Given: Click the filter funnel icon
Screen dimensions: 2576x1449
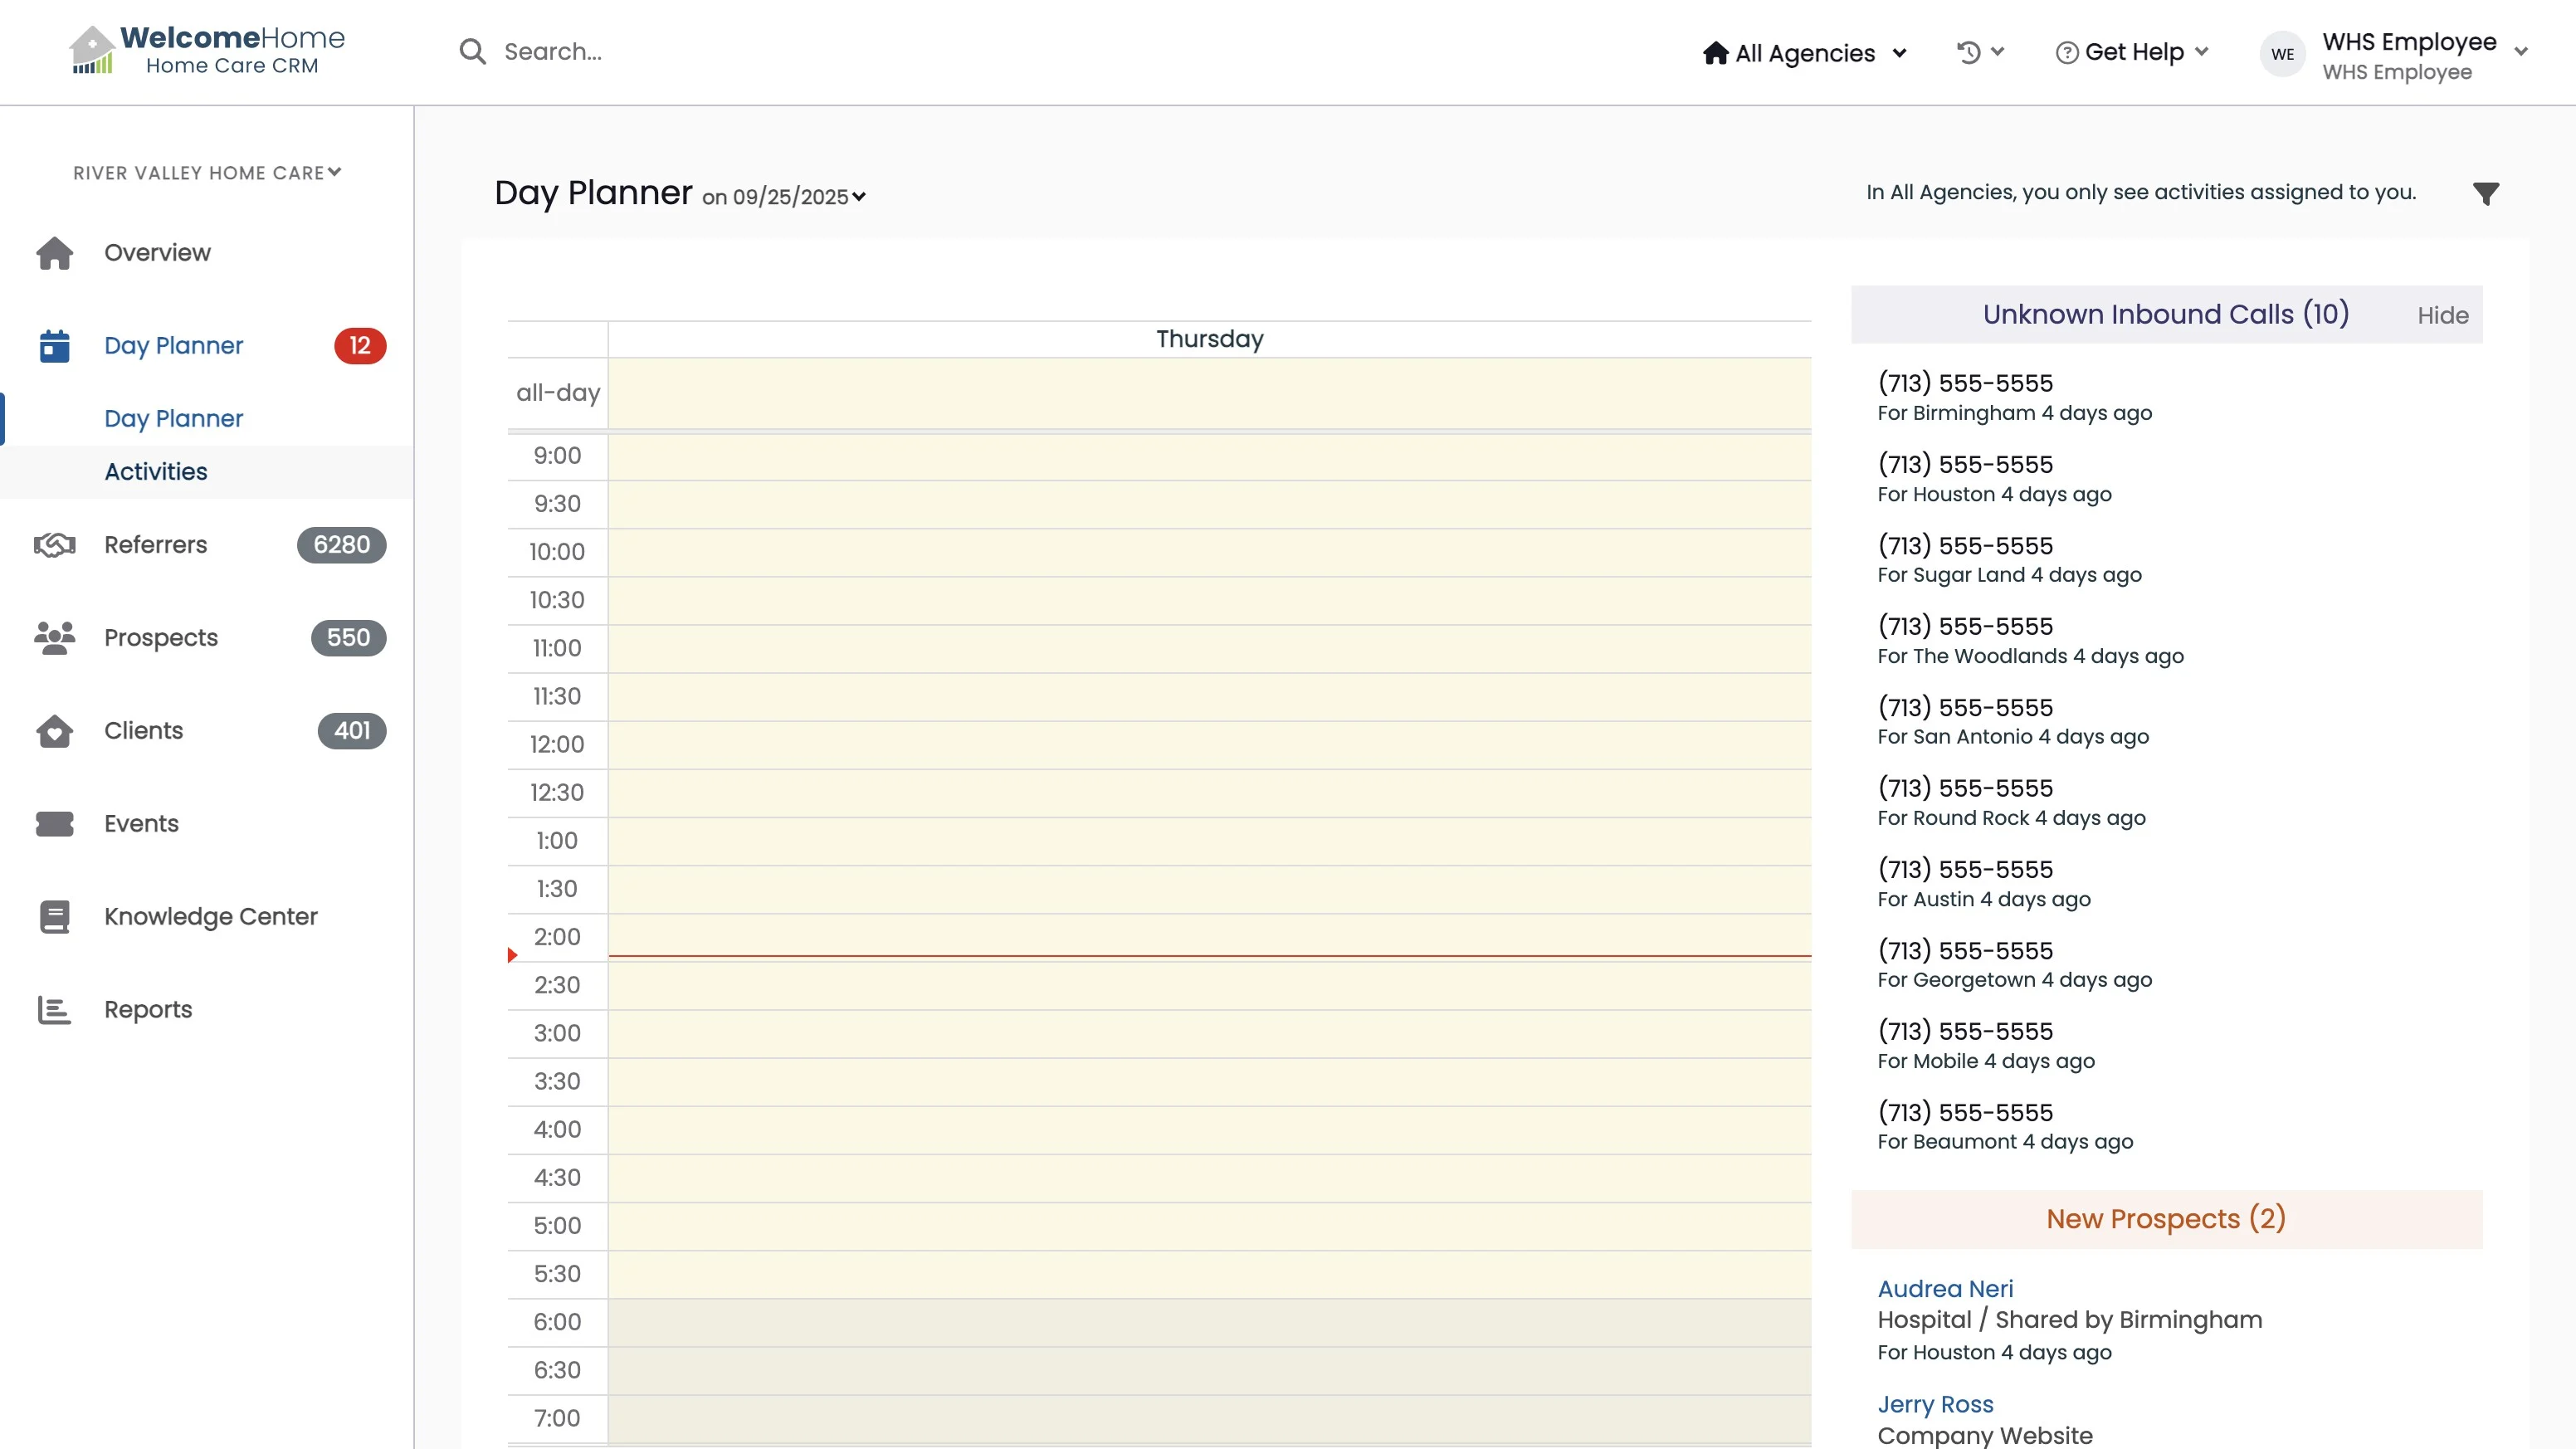Looking at the screenshot, I should [x=2485, y=193].
